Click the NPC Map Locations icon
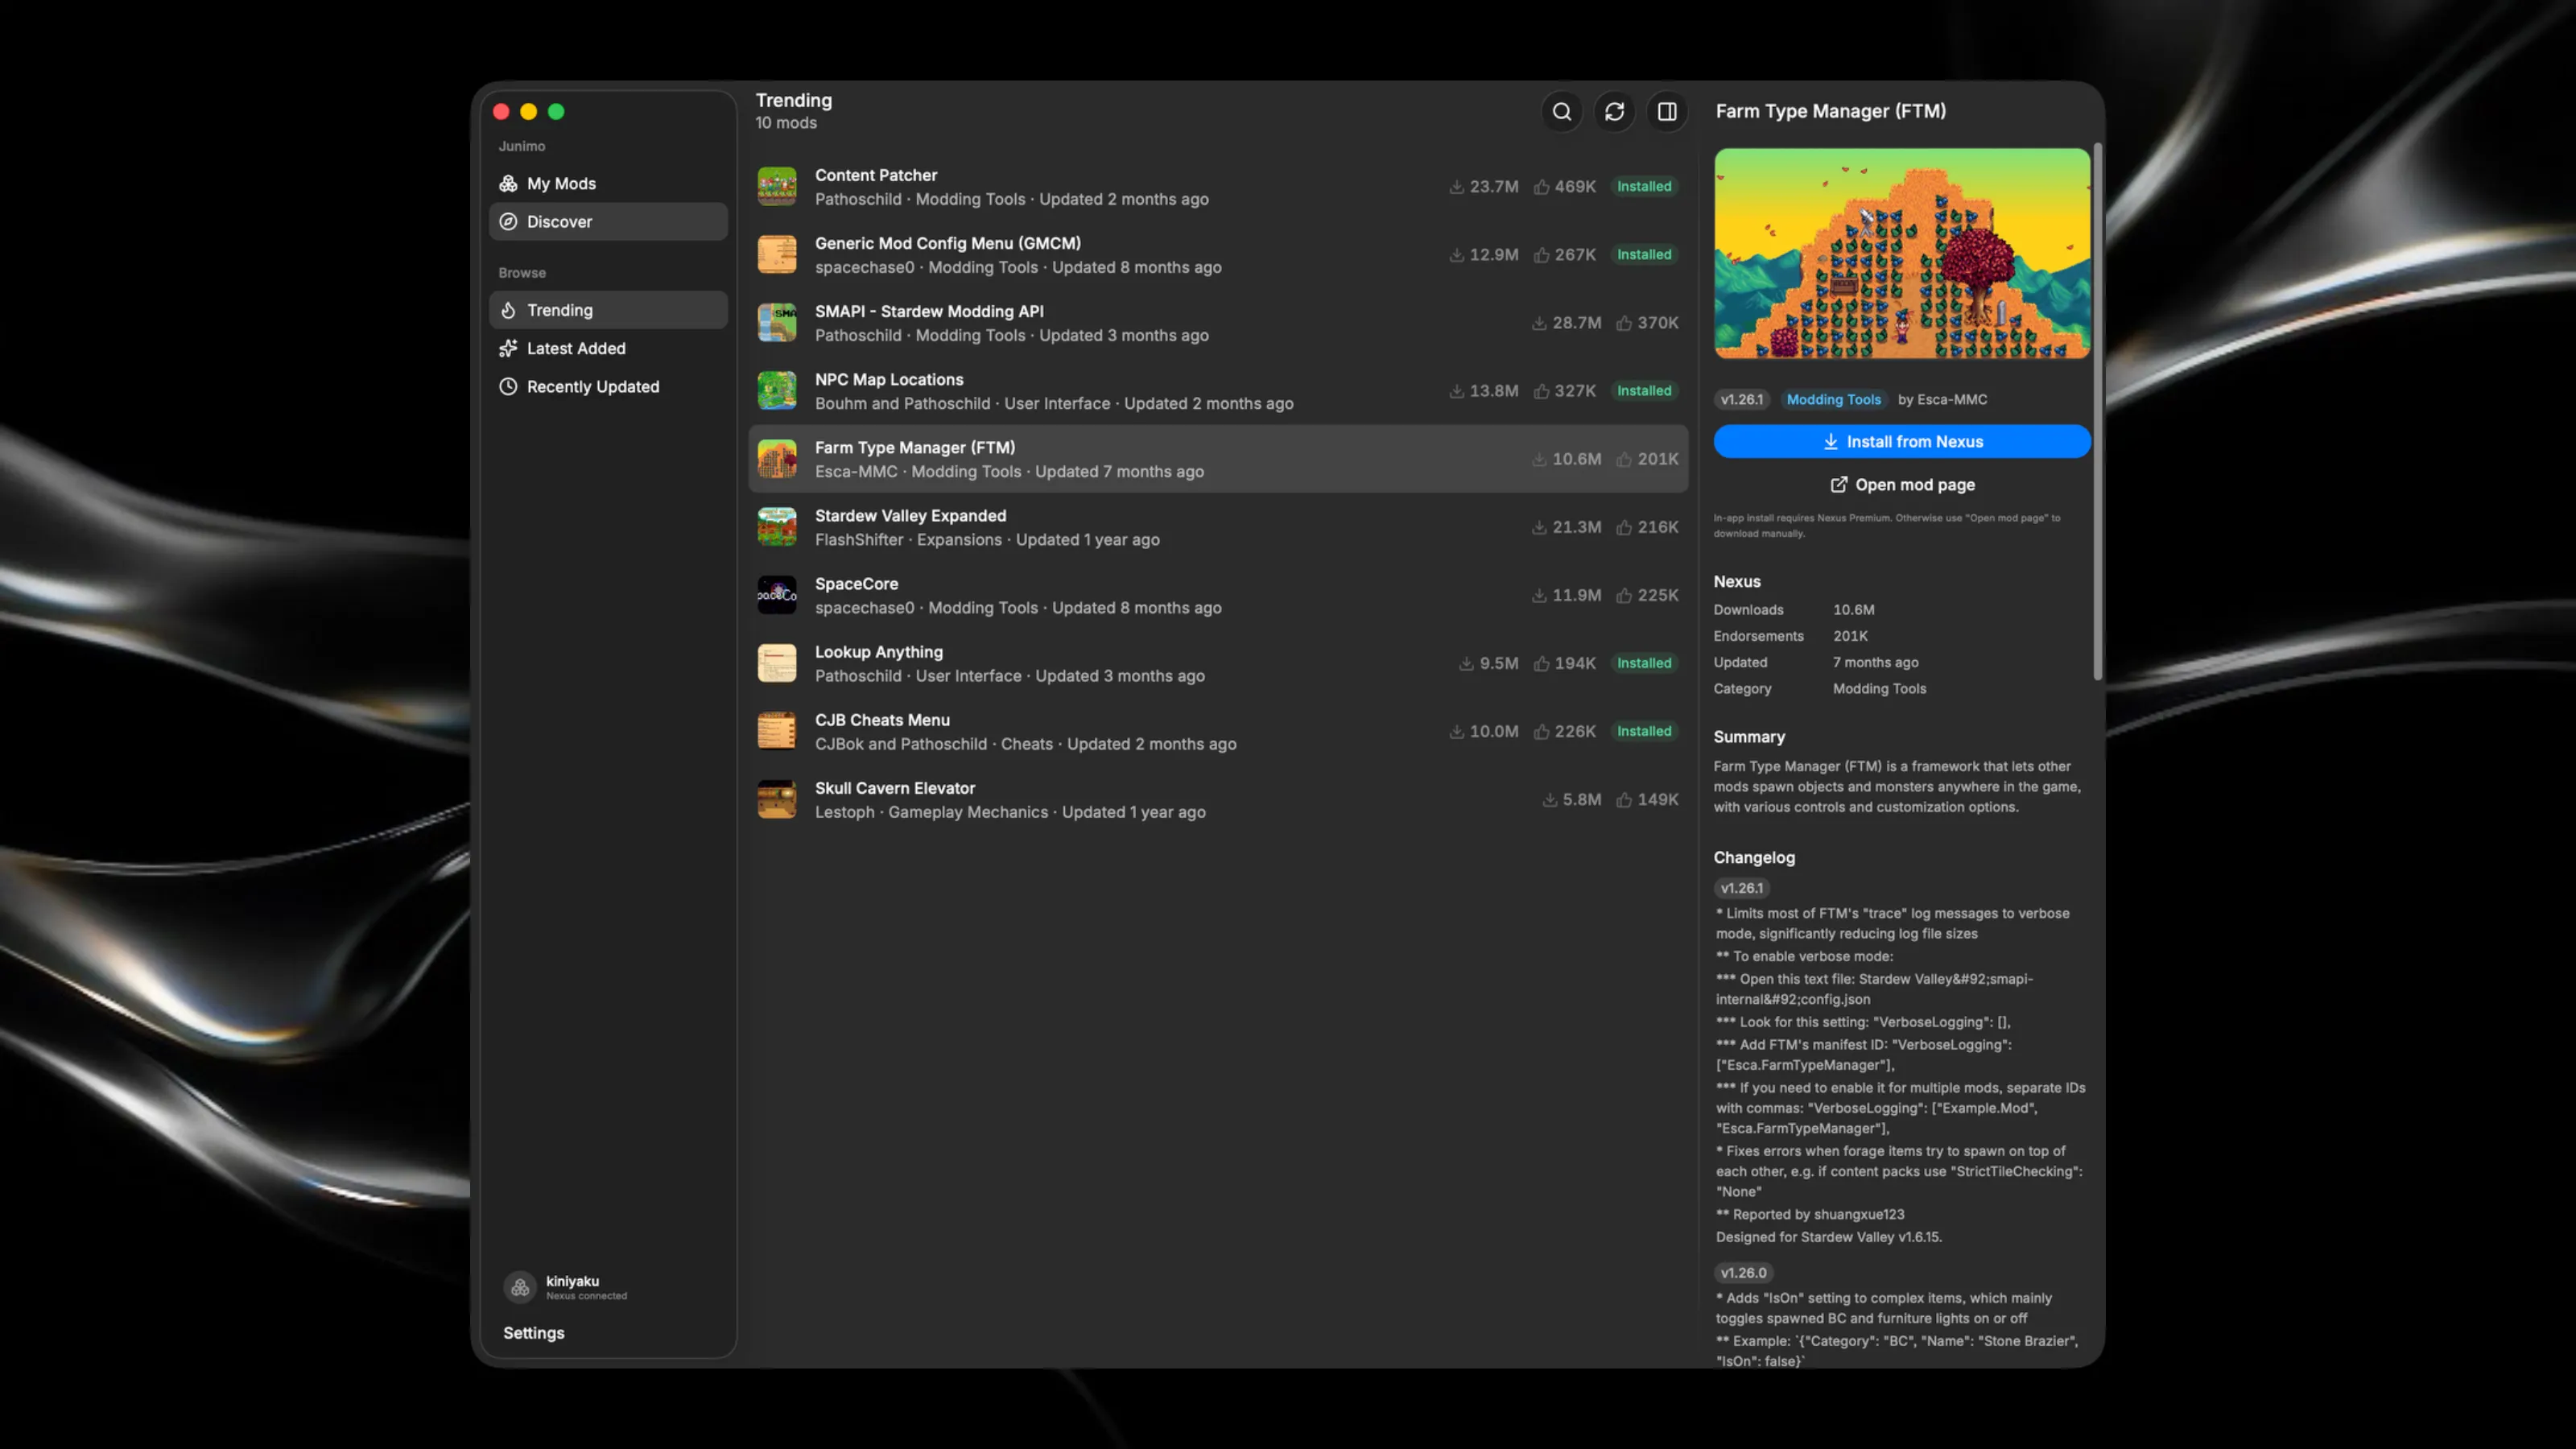The height and width of the screenshot is (1449, 2576). [x=777, y=391]
